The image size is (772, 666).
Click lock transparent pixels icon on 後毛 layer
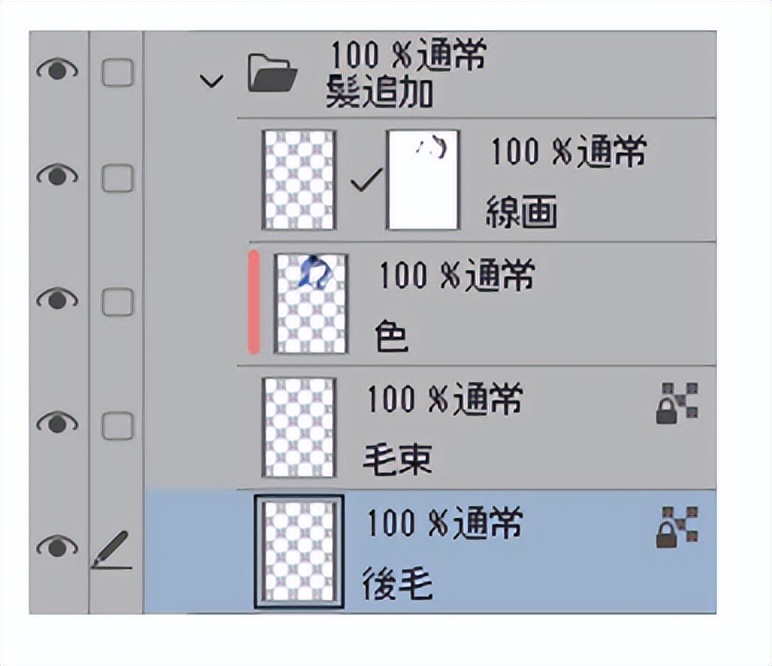(x=677, y=527)
